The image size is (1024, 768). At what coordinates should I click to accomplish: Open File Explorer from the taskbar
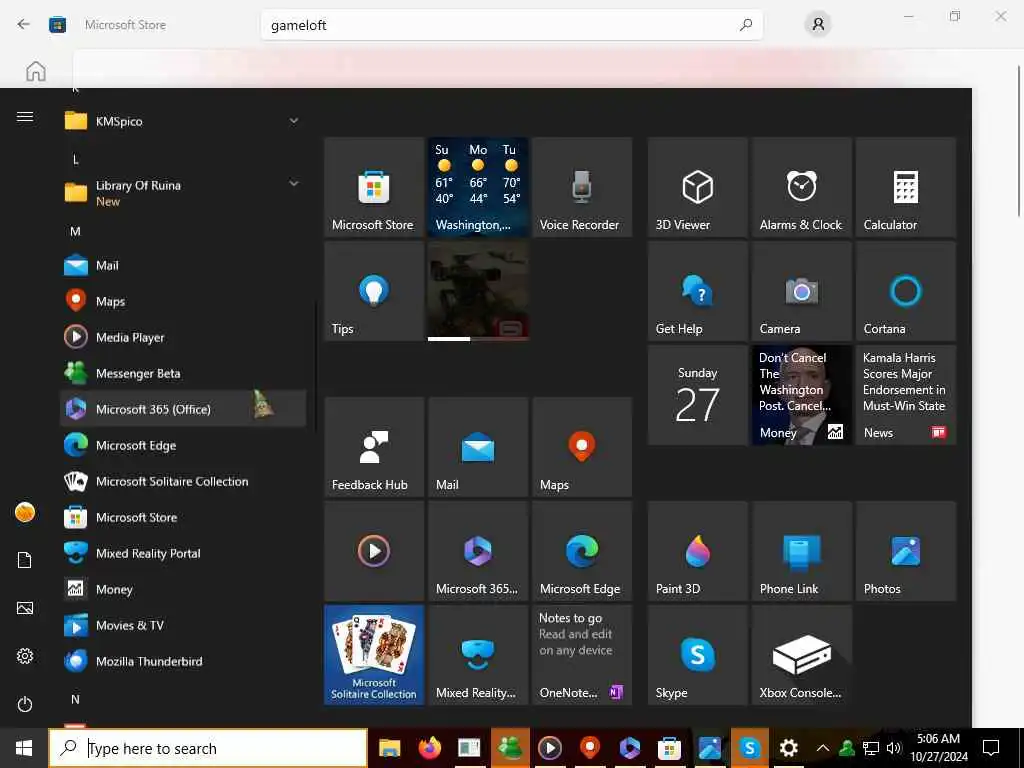pos(390,748)
